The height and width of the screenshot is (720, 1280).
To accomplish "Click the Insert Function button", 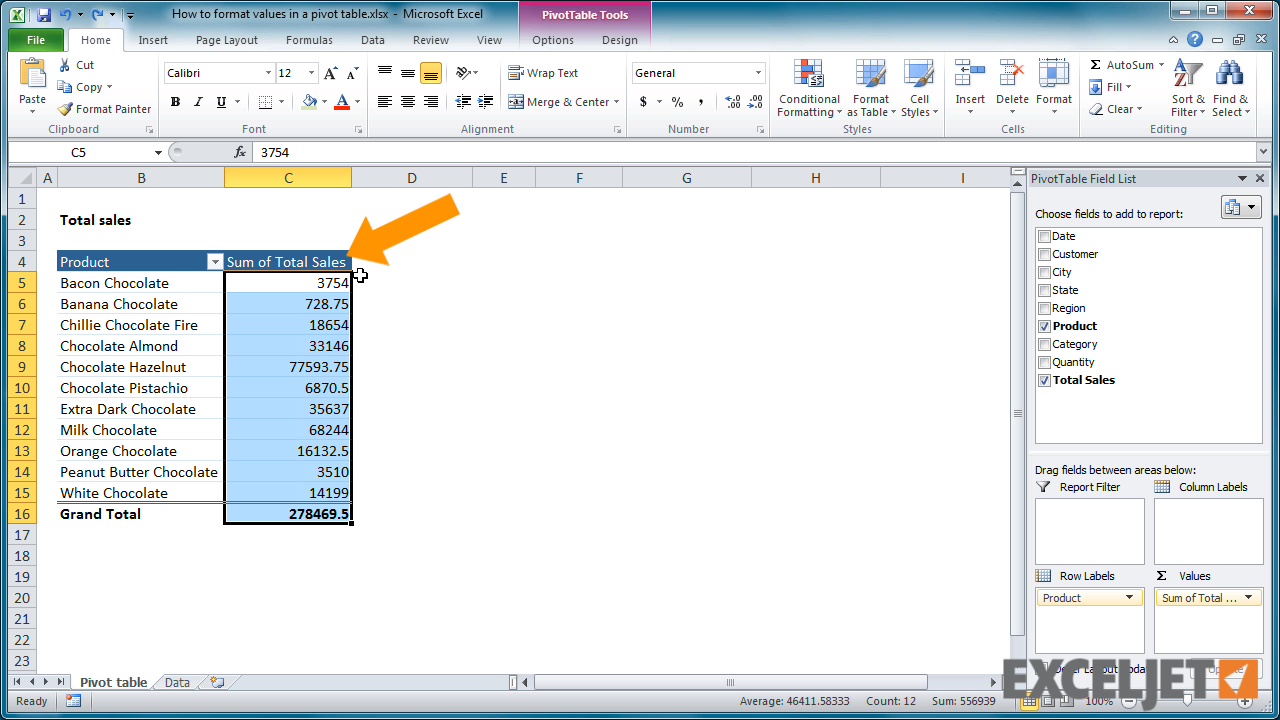I will coord(238,152).
